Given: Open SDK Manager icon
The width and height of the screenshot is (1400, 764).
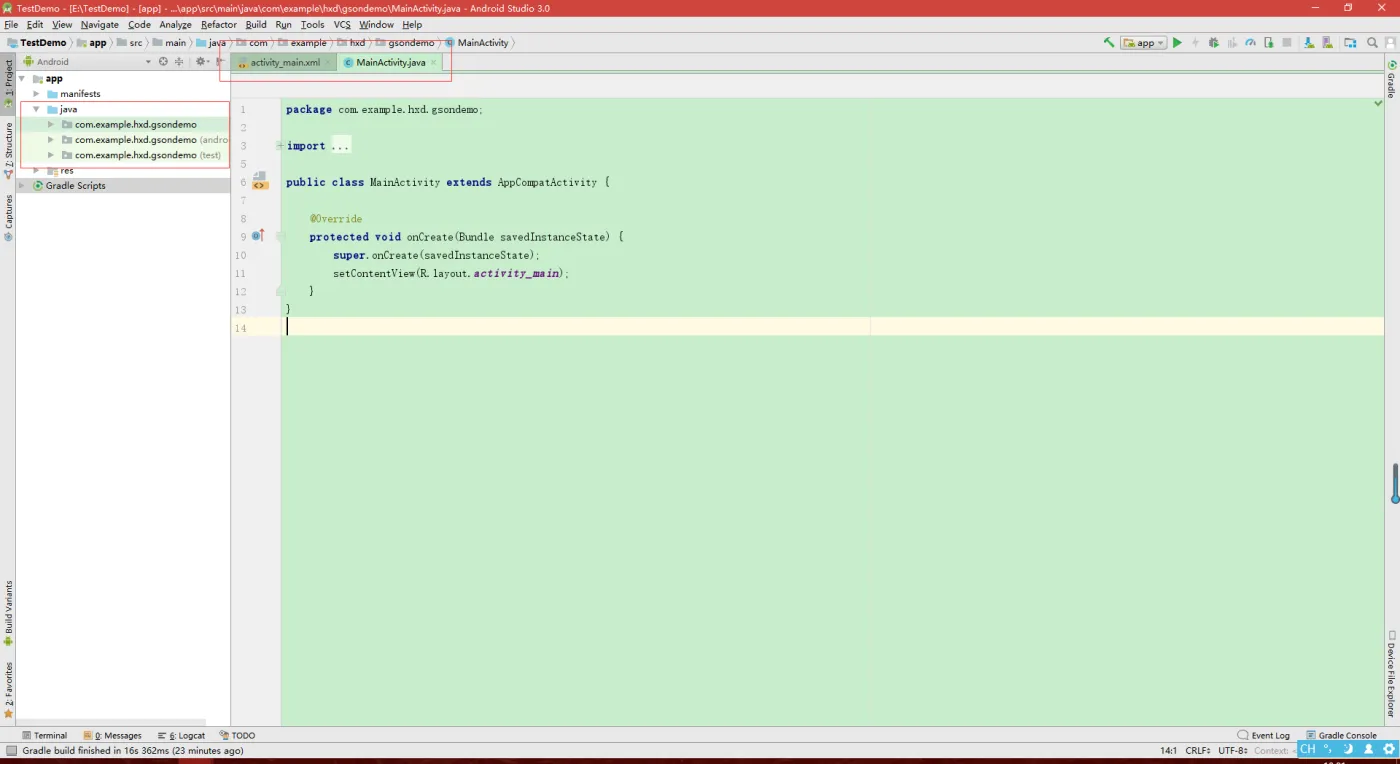Looking at the screenshot, I should 1308,43.
